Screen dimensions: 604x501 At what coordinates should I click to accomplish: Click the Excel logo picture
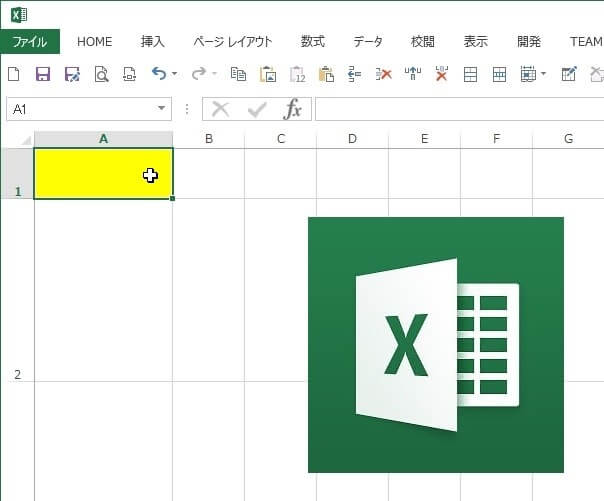click(x=435, y=344)
